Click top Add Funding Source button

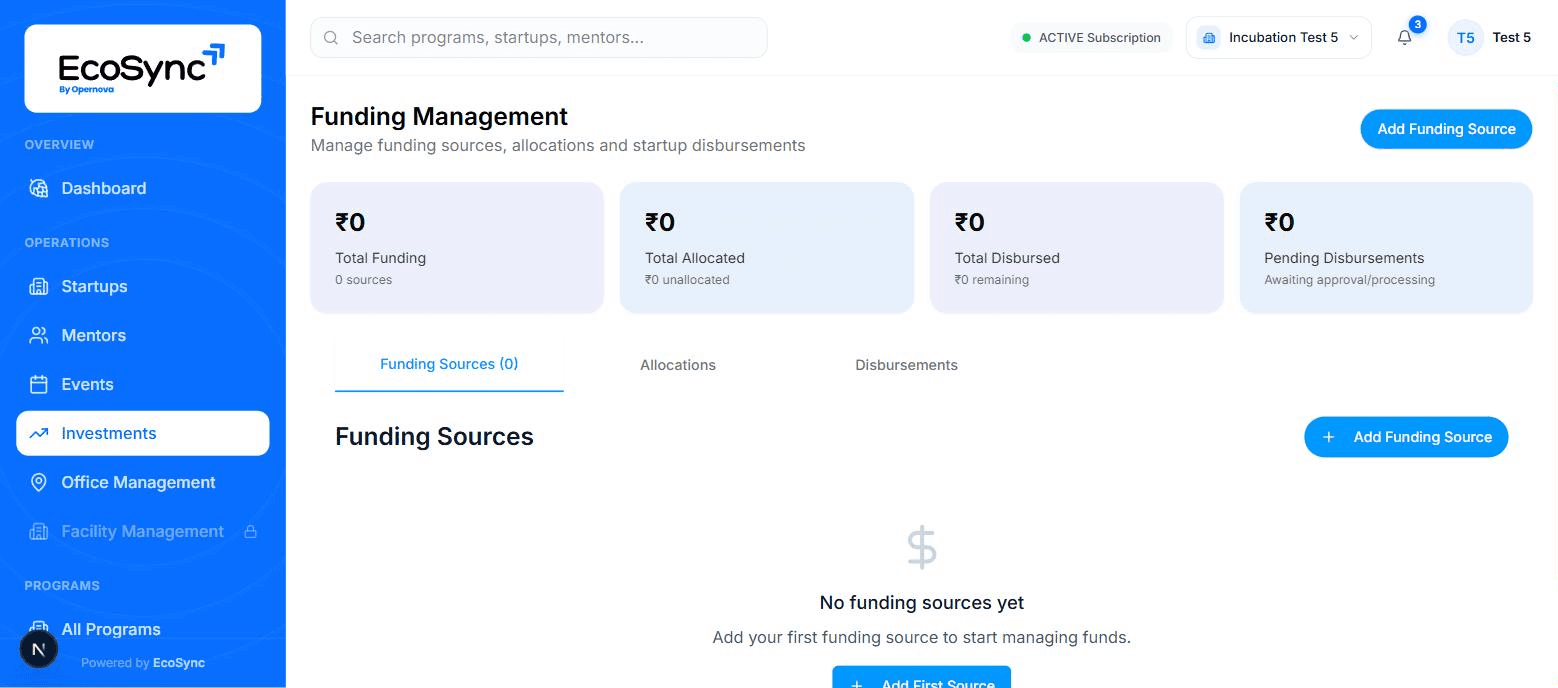pyautogui.click(x=1446, y=129)
